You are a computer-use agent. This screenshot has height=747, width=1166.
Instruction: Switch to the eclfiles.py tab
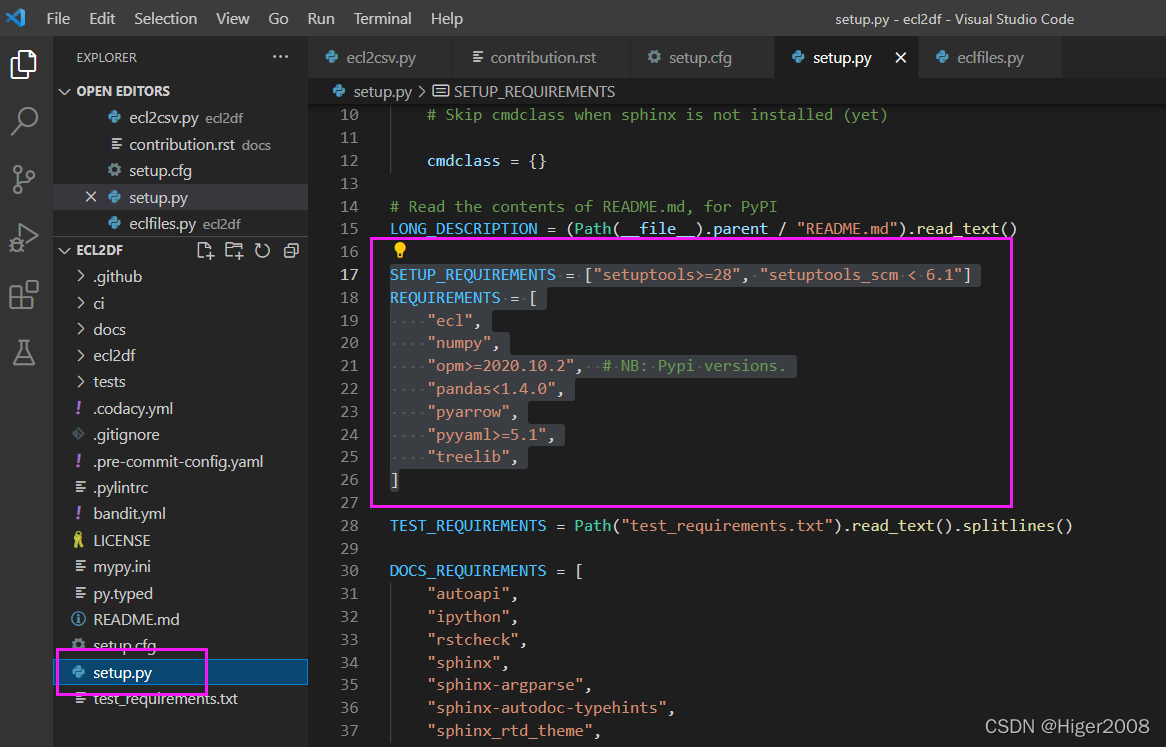click(989, 57)
